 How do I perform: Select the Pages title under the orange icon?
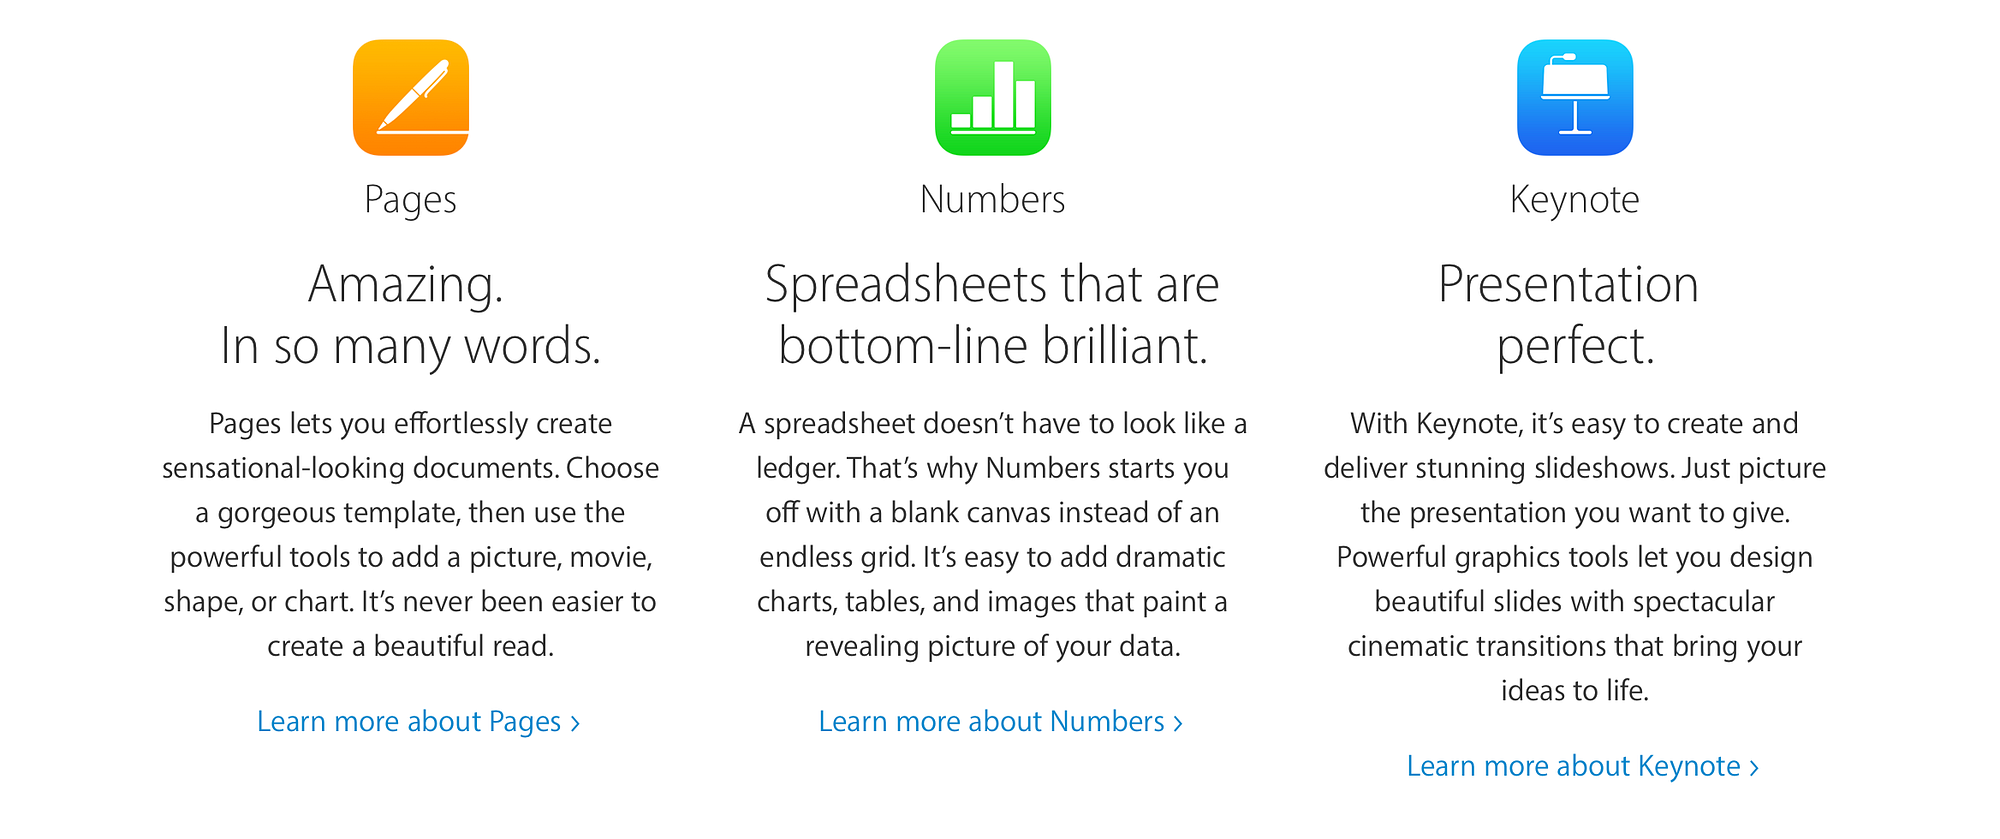(410, 199)
